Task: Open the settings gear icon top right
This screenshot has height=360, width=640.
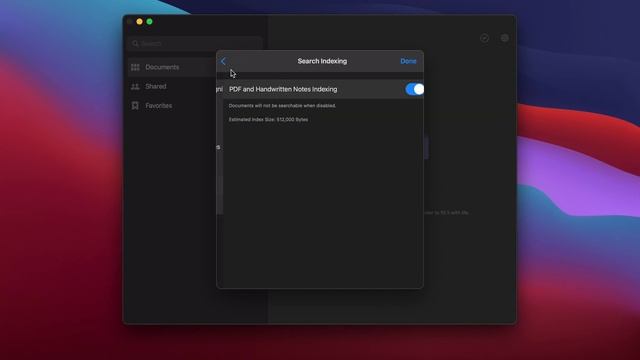Action: (505, 38)
